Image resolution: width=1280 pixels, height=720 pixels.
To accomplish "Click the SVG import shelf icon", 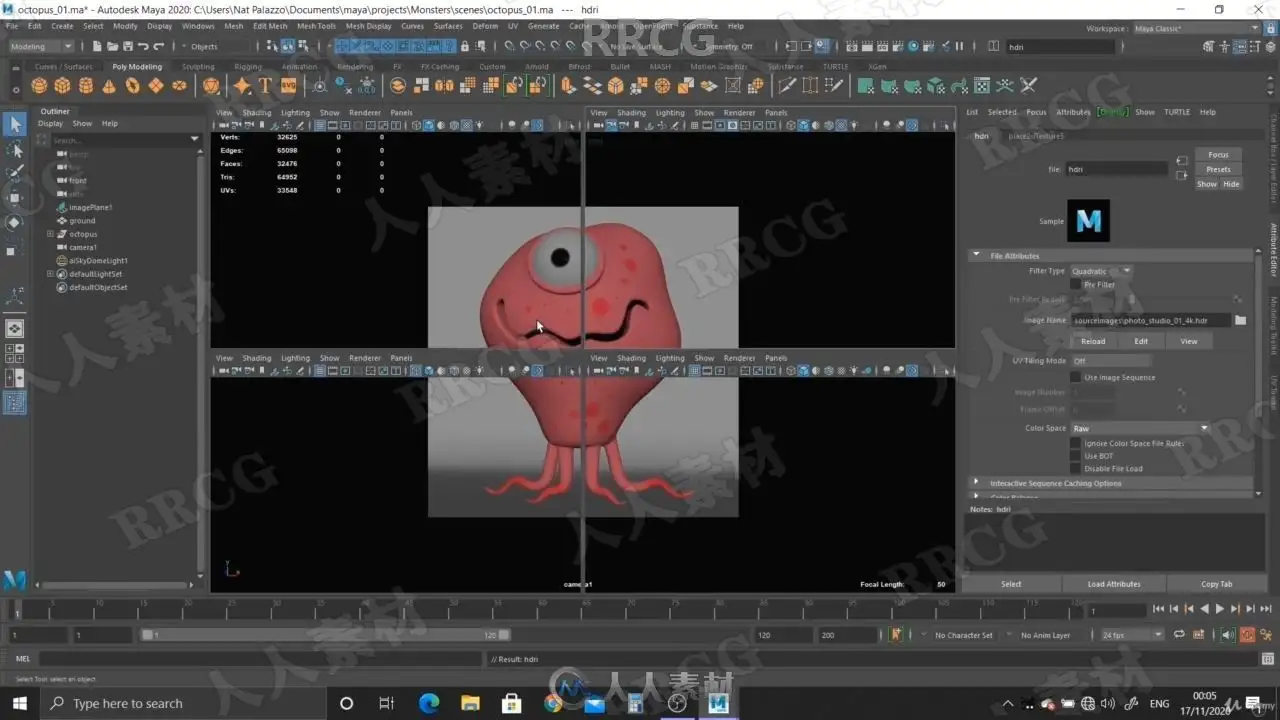I will pyautogui.click(x=290, y=86).
